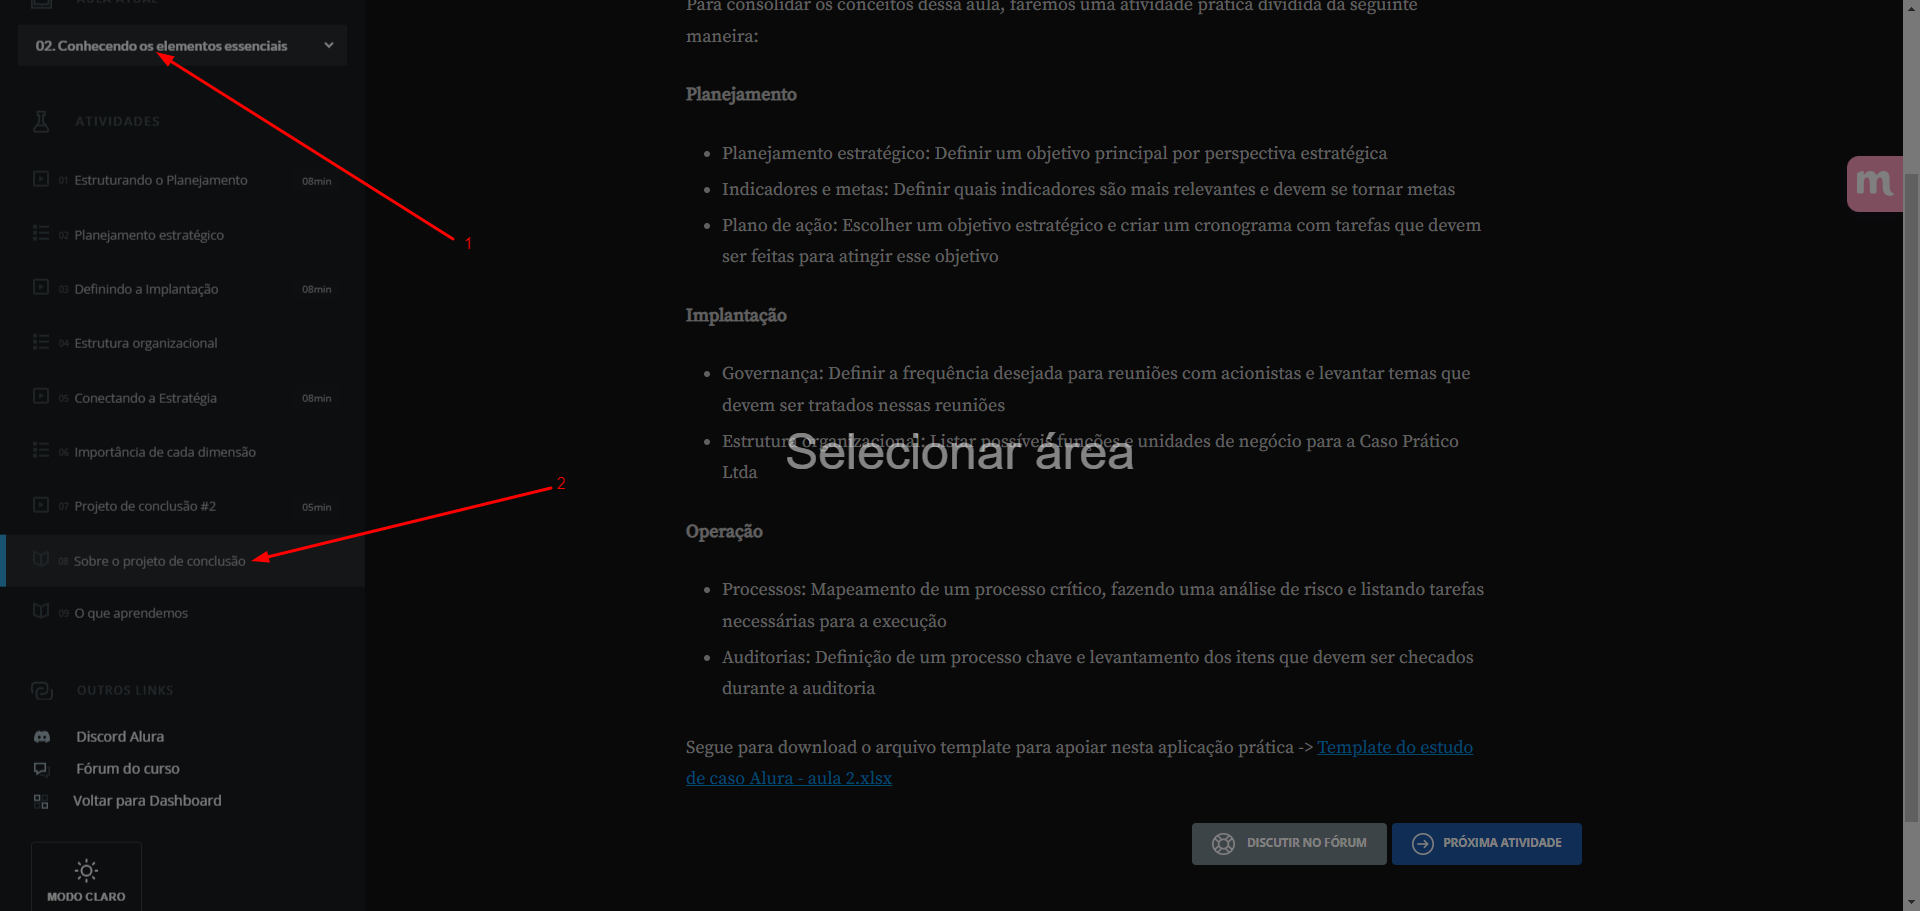Click book icon beside 'Sobre o projeto de conclusão'
1920x911 pixels.
(x=41, y=559)
